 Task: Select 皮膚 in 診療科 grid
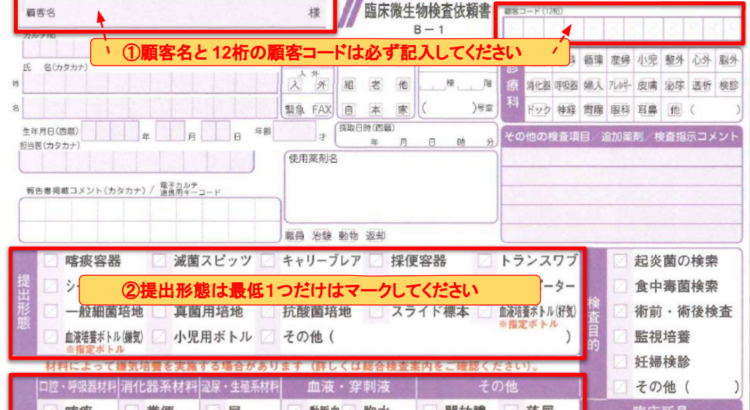click(647, 85)
